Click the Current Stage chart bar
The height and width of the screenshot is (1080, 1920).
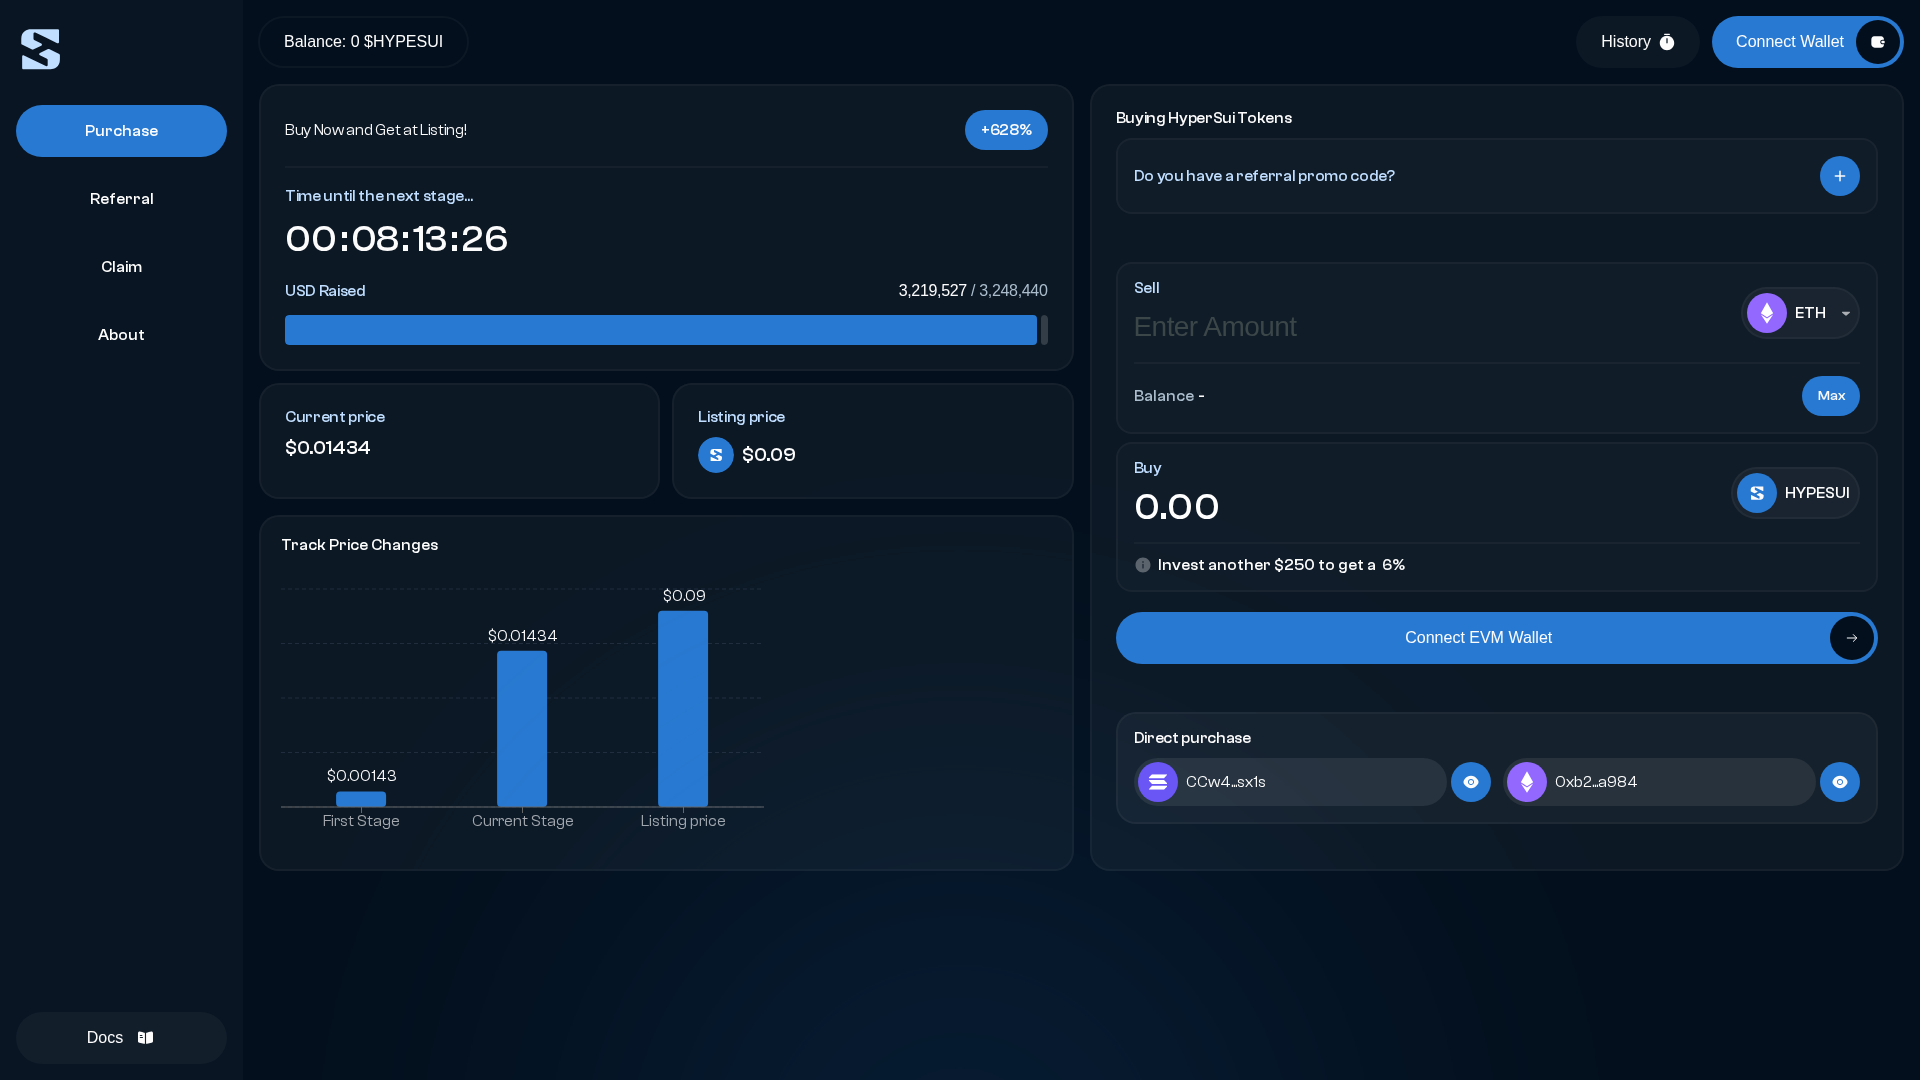point(522,729)
